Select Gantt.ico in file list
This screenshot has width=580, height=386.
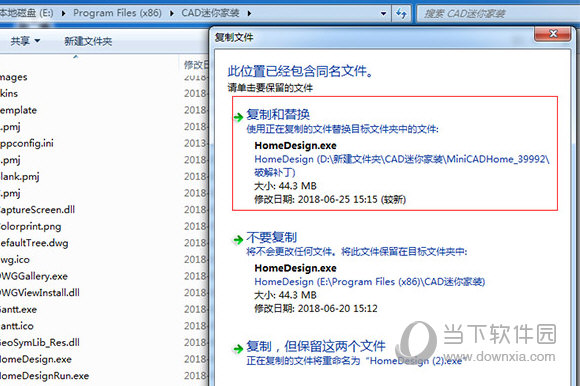tap(17, 326)
